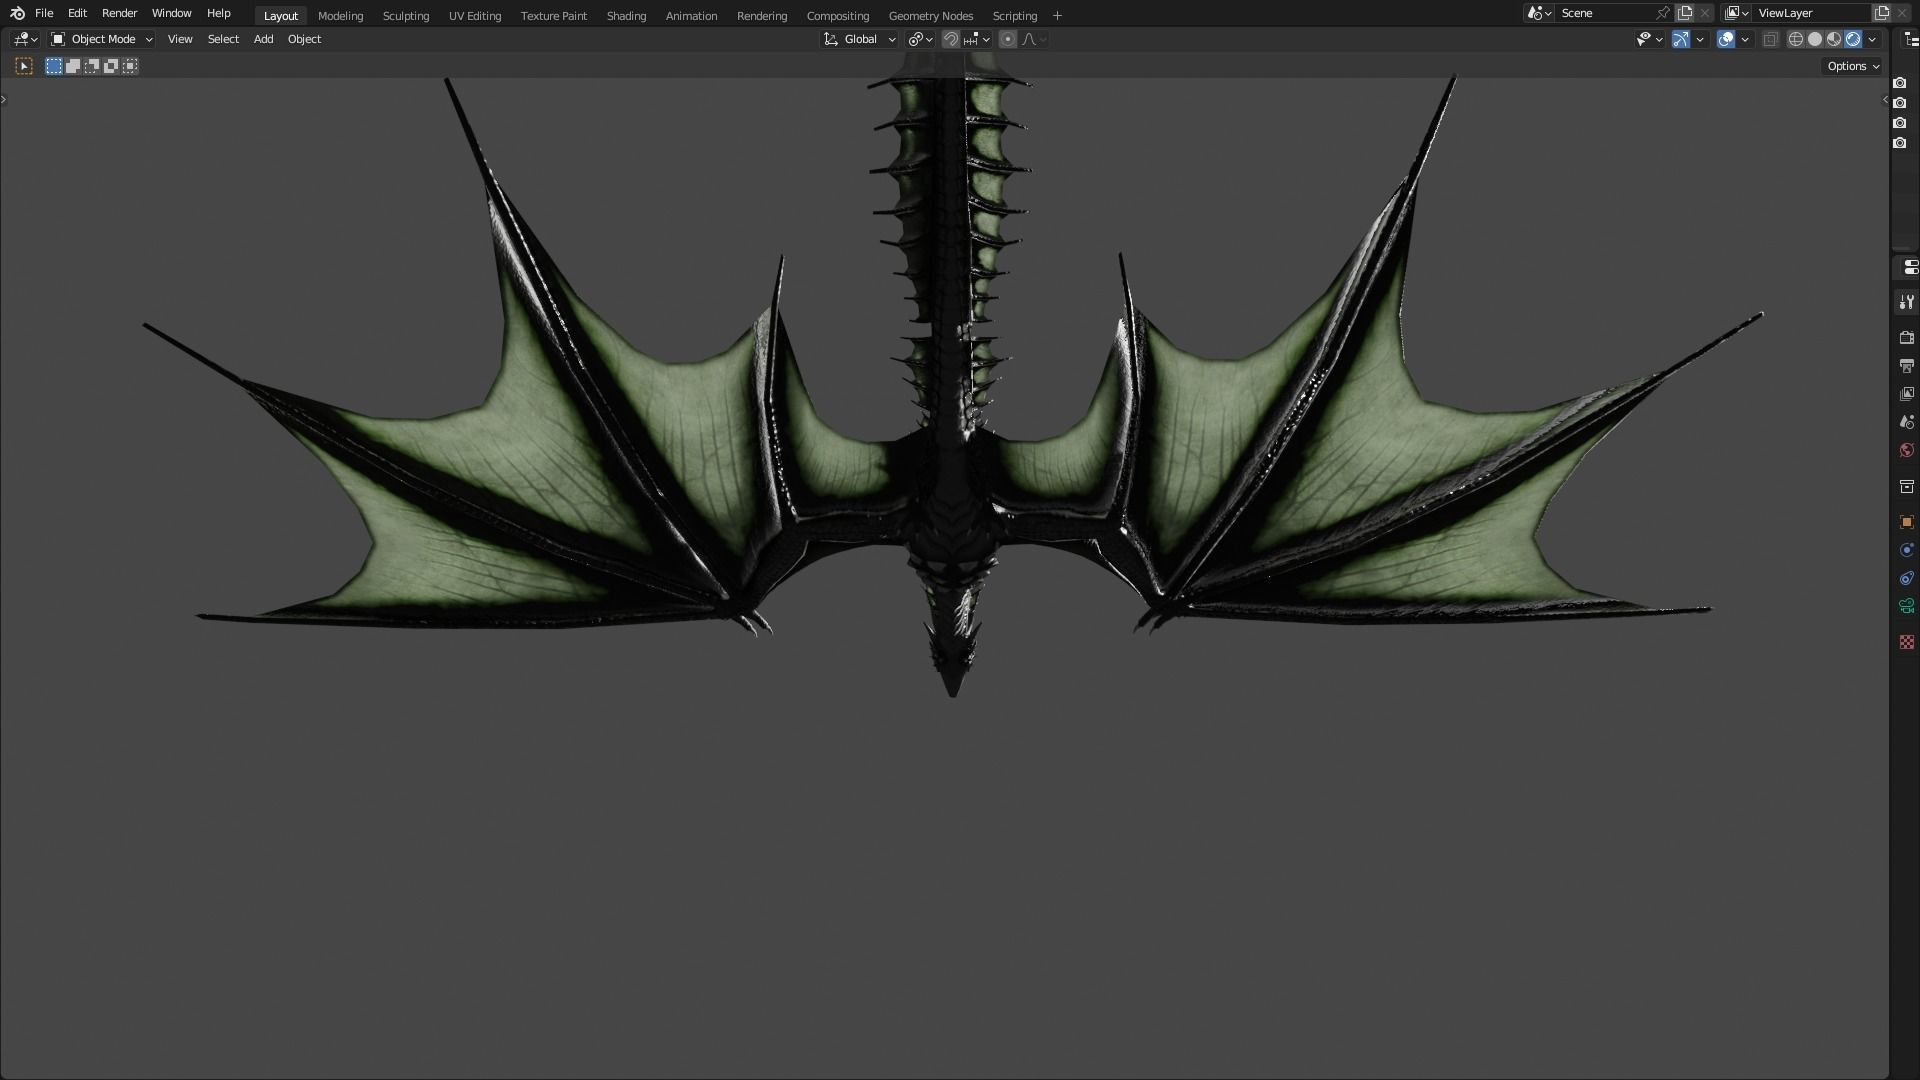Open proportional editing falloff dropdown
Screen dimensions: 1920x1080
click(x=1034, y=39)
